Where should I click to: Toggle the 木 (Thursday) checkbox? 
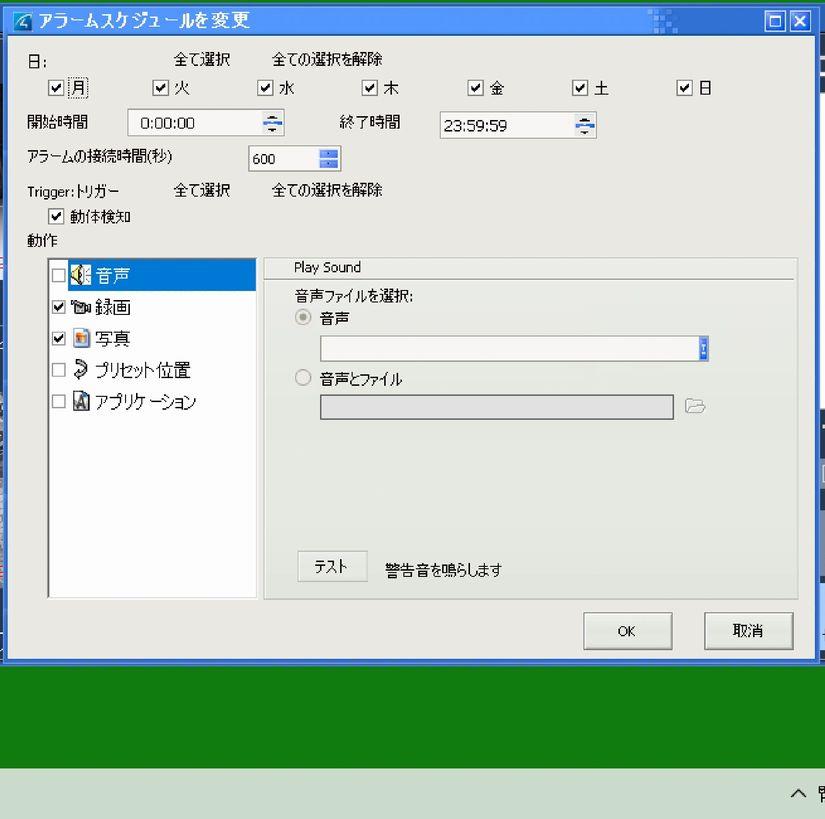point(370,87)
